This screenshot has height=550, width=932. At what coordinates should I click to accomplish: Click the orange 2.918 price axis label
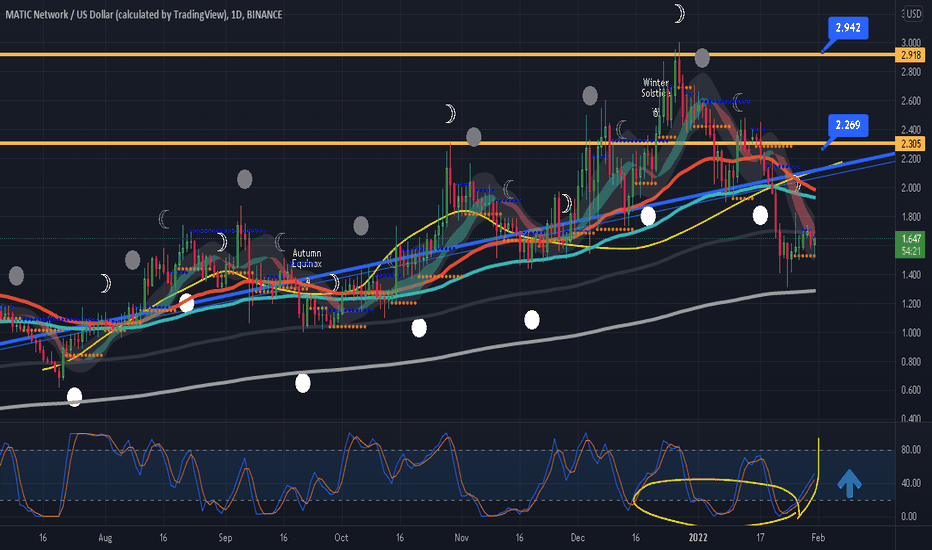(911, 55)
